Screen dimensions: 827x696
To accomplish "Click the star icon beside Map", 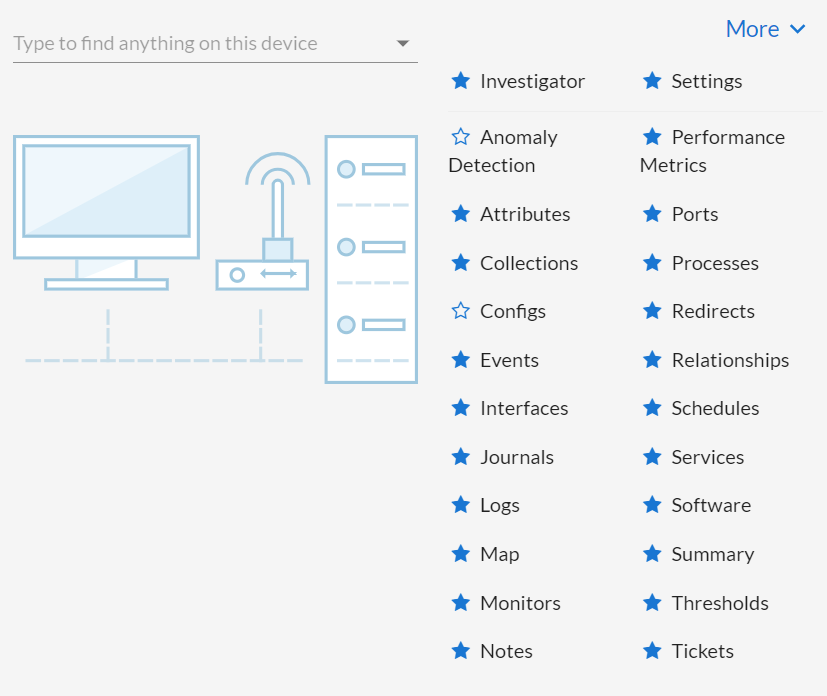I will point(460,554).
